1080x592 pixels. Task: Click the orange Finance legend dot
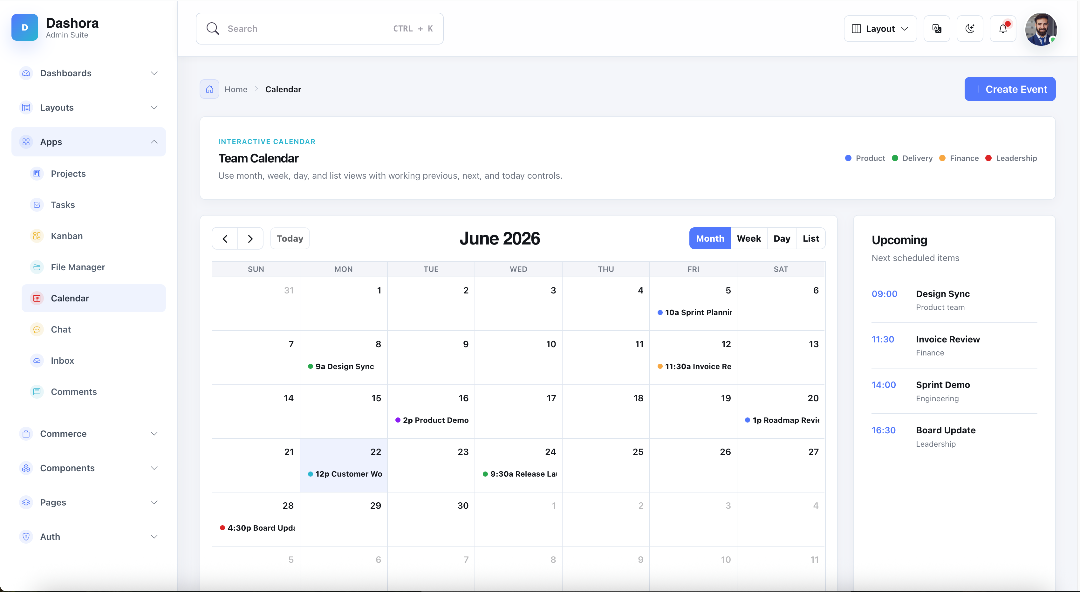(x=942, y=159)
